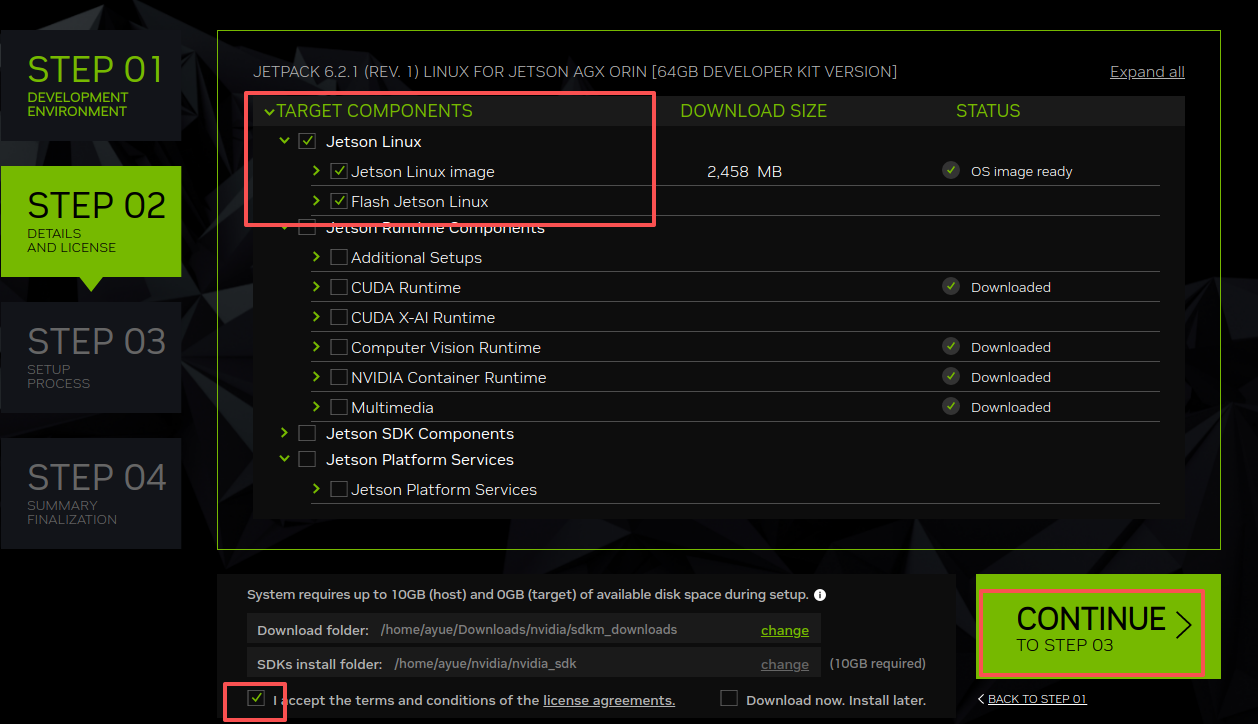Change the Download folder location

(785, 630)
